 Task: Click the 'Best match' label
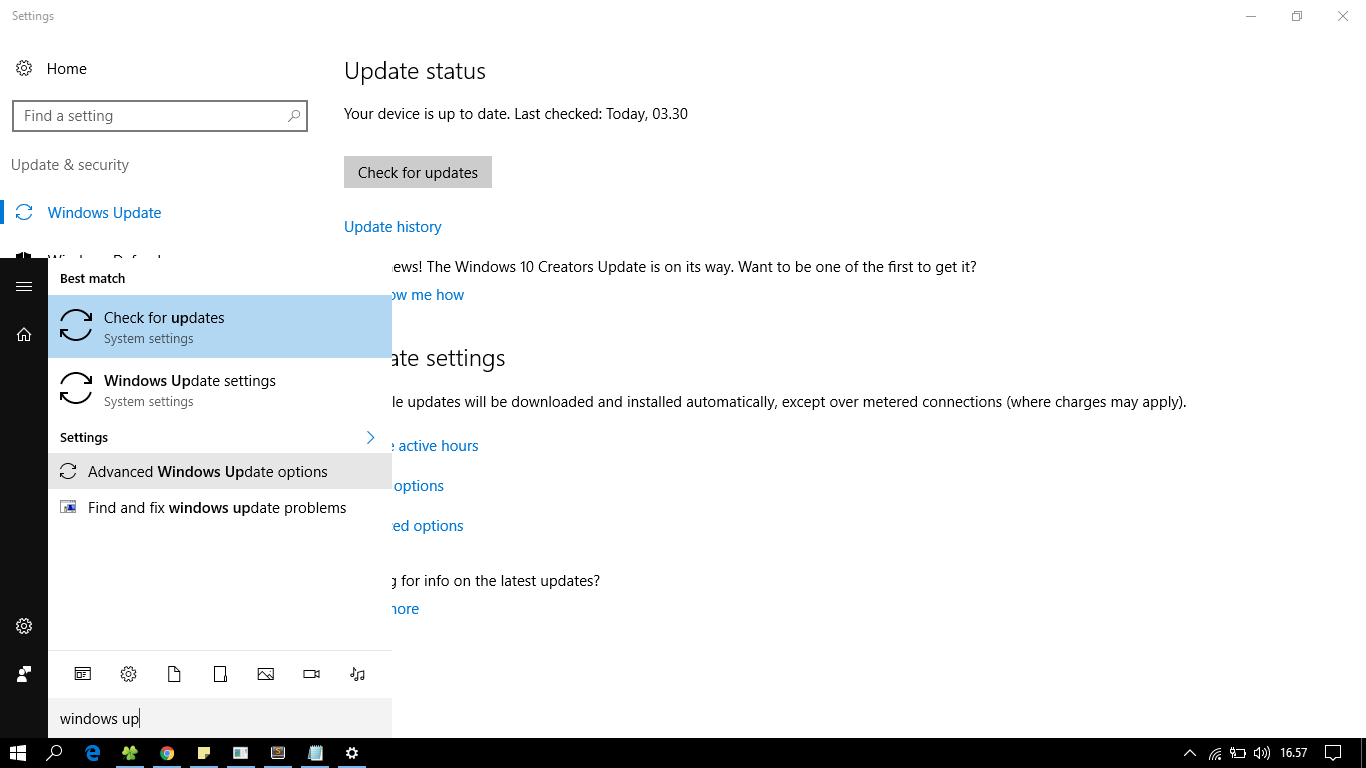(x=93, y=279)
